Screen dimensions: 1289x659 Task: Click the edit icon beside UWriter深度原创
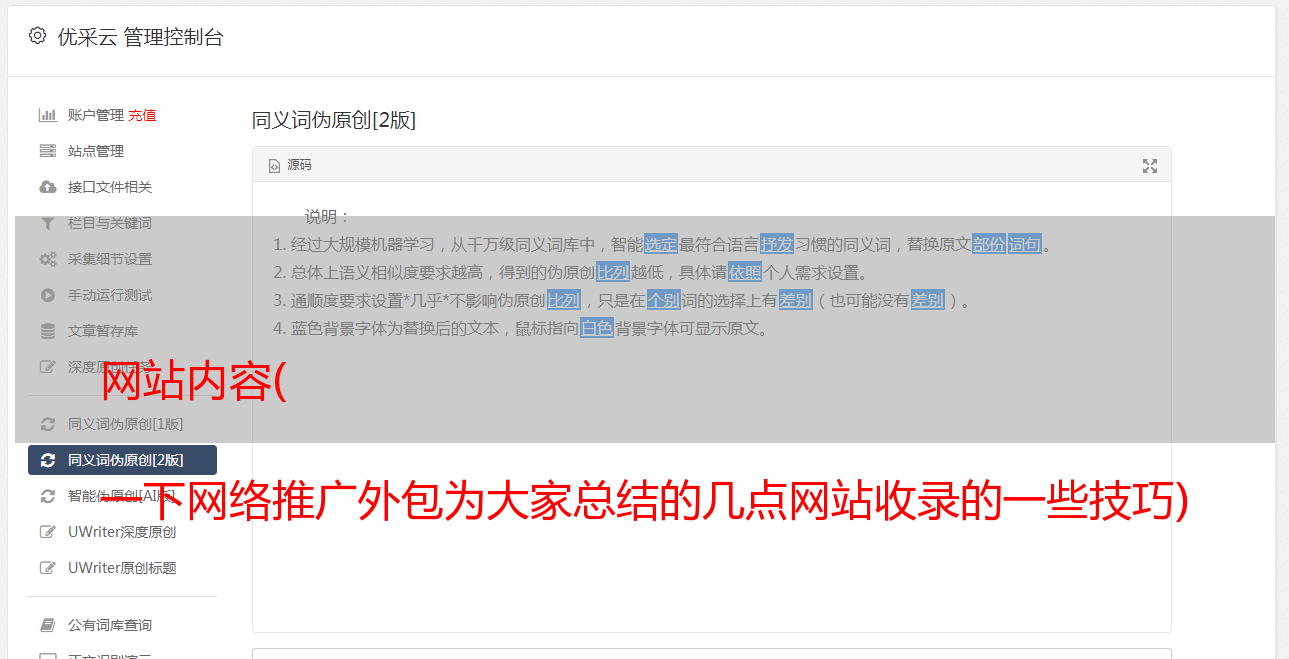[47, 532]
